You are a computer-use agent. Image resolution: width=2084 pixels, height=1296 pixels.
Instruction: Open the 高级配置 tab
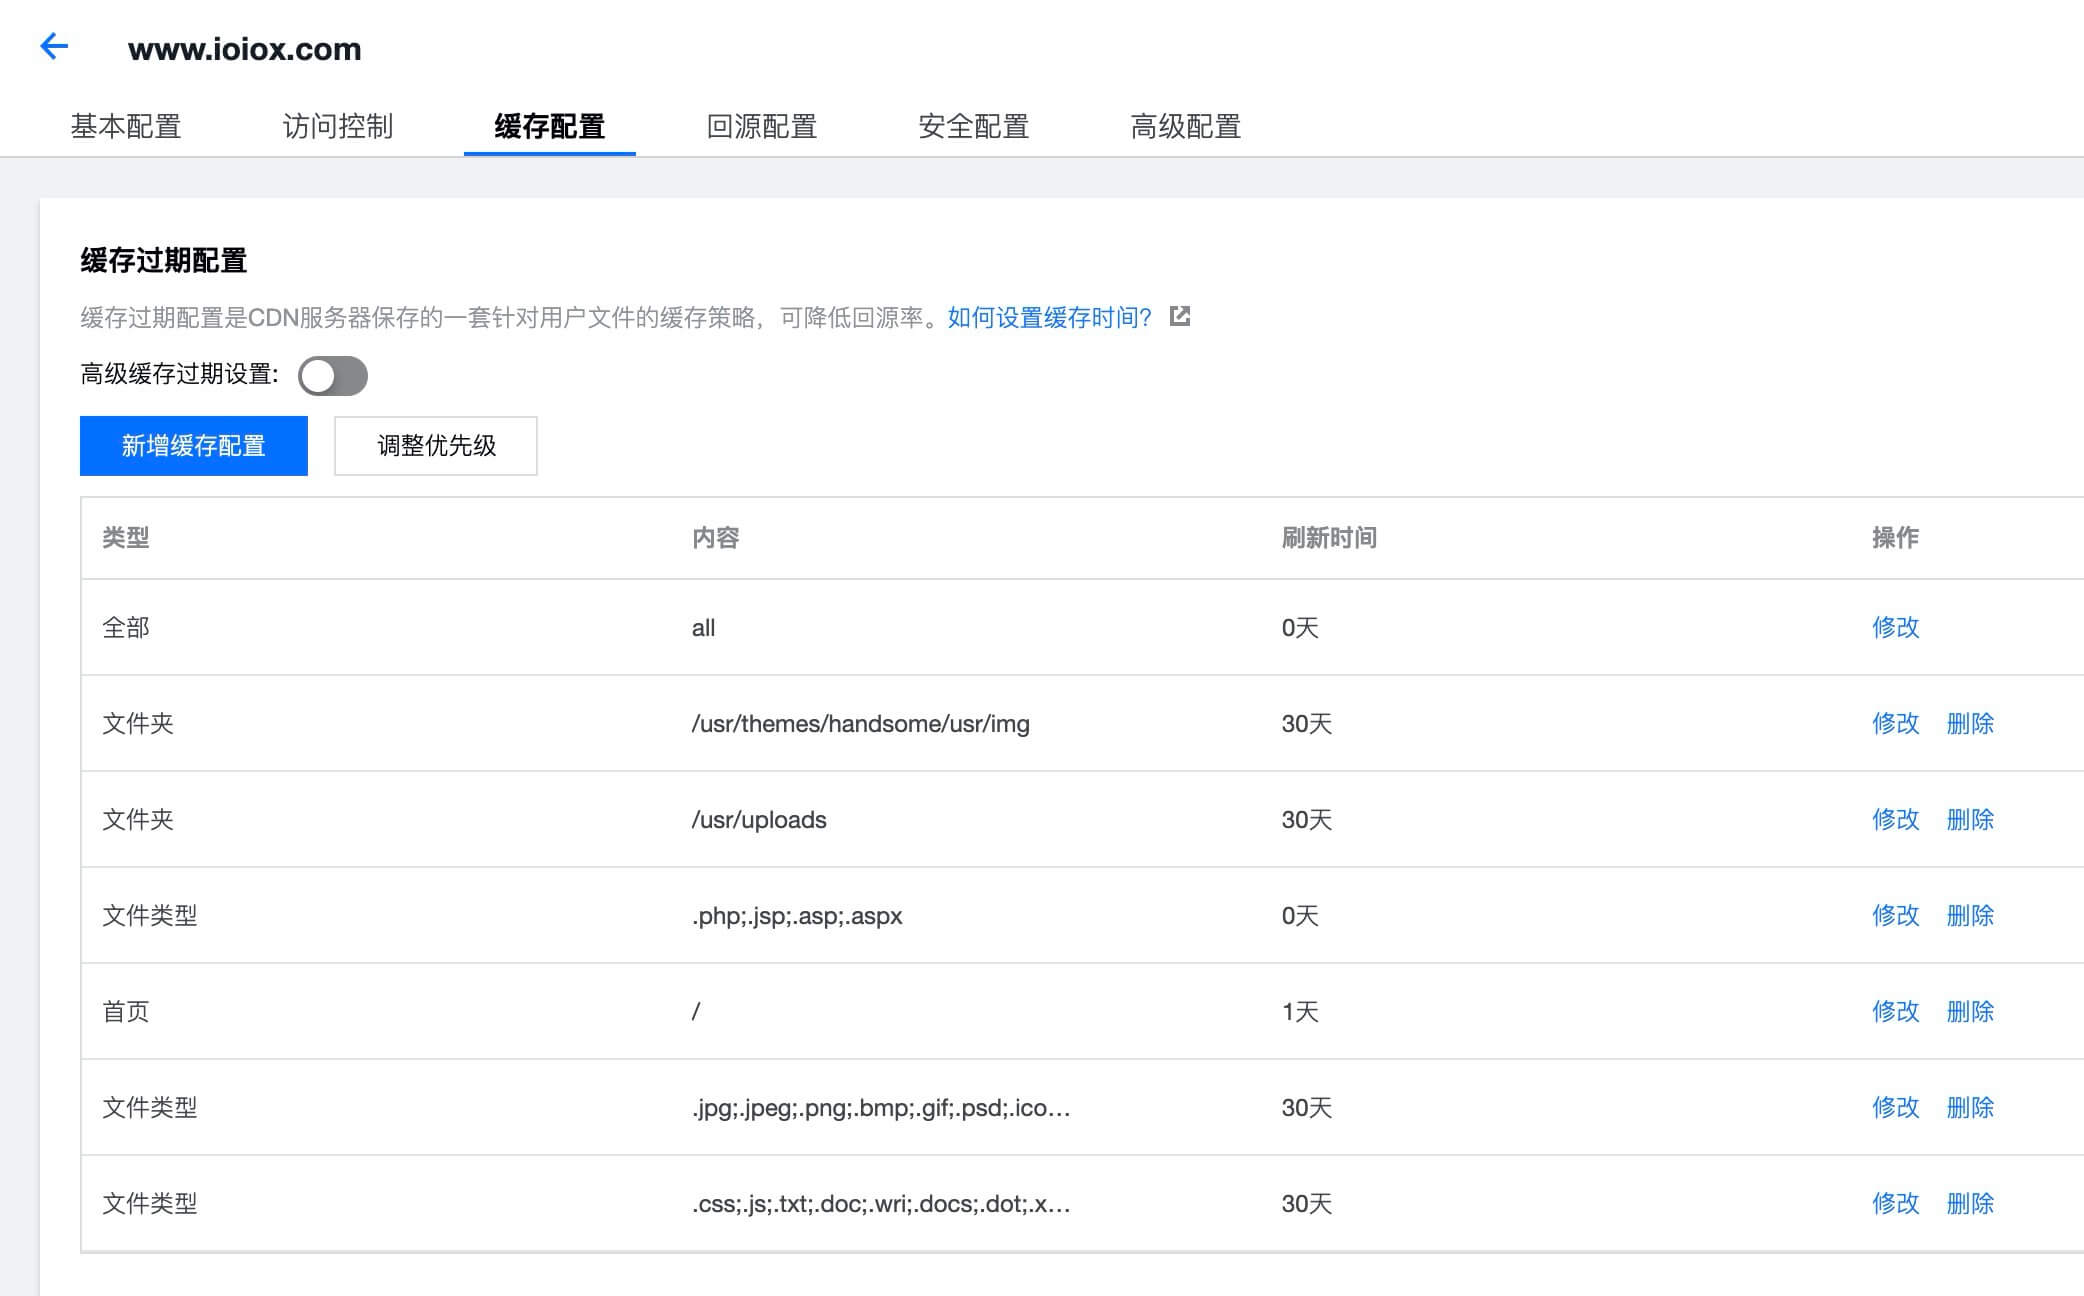click(x=1186, y=127)
